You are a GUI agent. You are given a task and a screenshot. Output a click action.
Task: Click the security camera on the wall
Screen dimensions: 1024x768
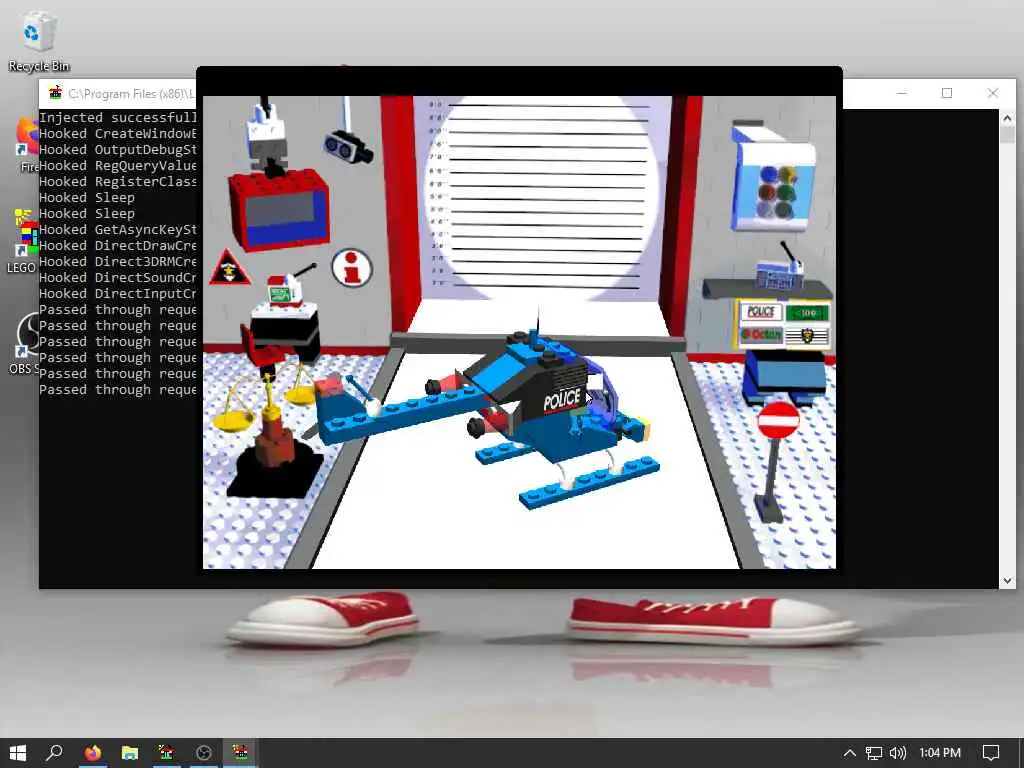(x=348, y=146)
